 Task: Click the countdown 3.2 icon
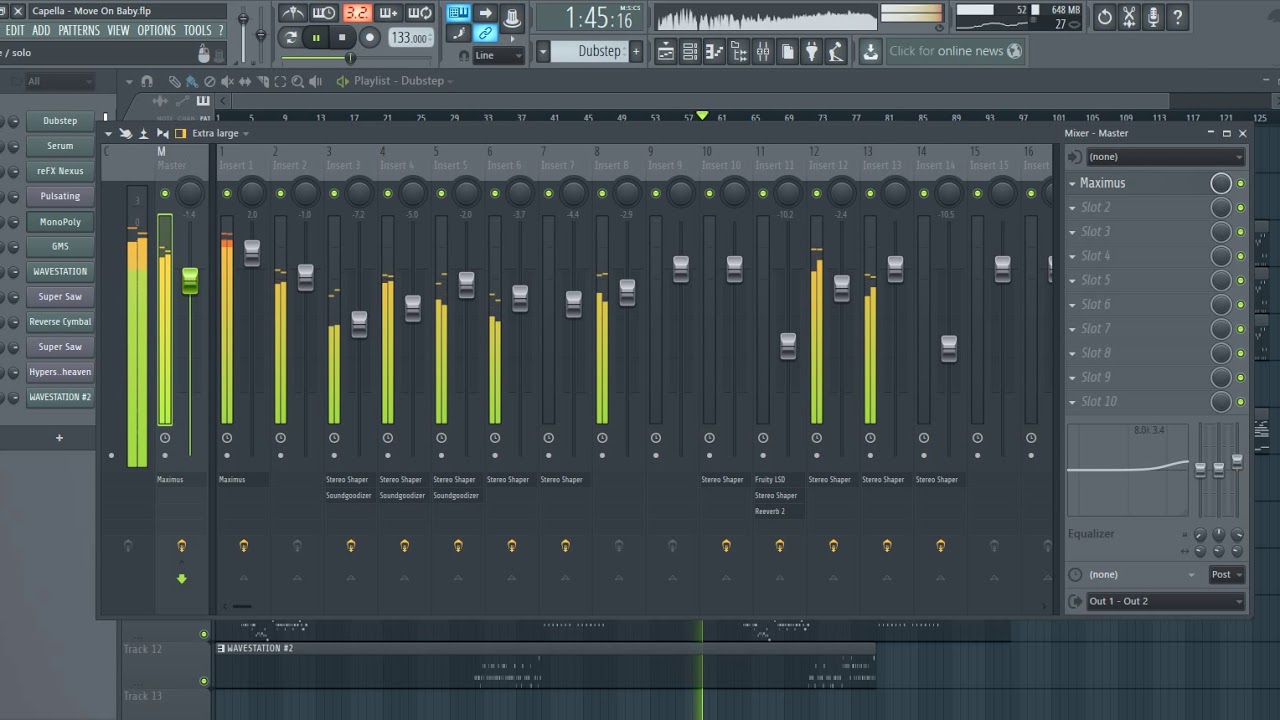pos(357,13)
